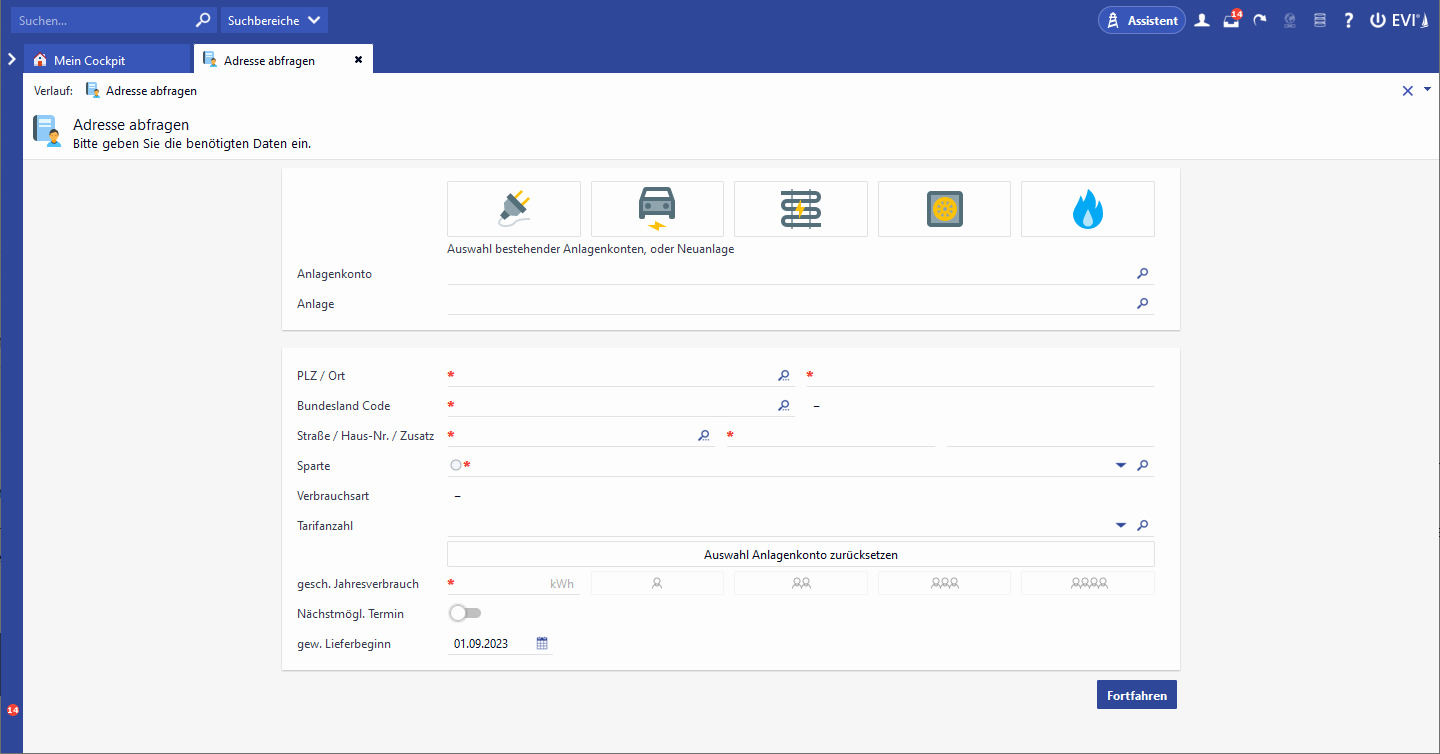1440x754 pixels.
Task: Click Auswahl Anlagenkonto zurücksetzen button
Action: 800,554
